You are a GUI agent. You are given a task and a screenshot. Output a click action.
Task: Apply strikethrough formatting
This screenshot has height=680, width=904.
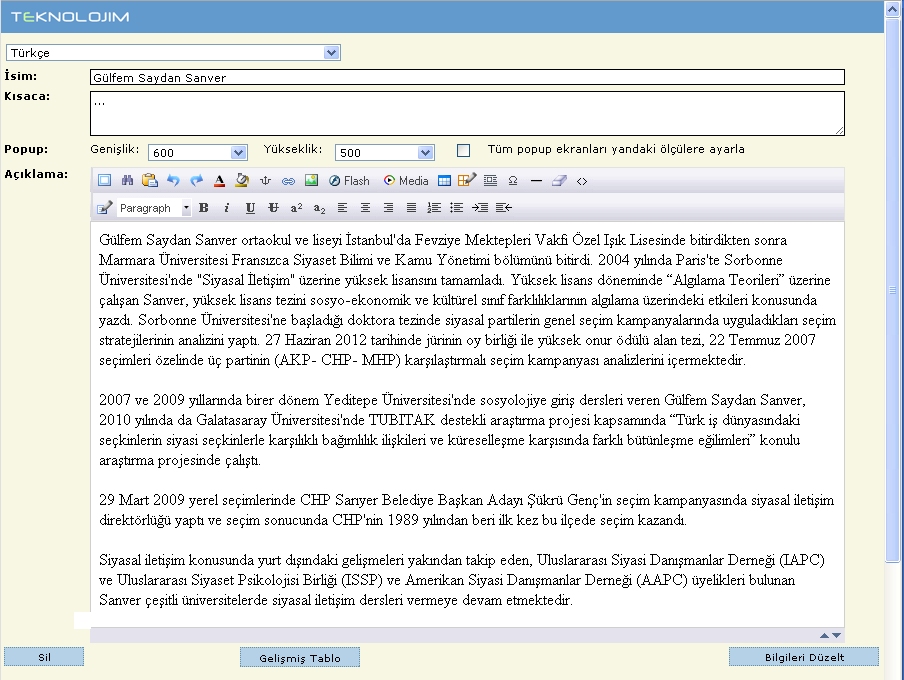coord(272,208)
